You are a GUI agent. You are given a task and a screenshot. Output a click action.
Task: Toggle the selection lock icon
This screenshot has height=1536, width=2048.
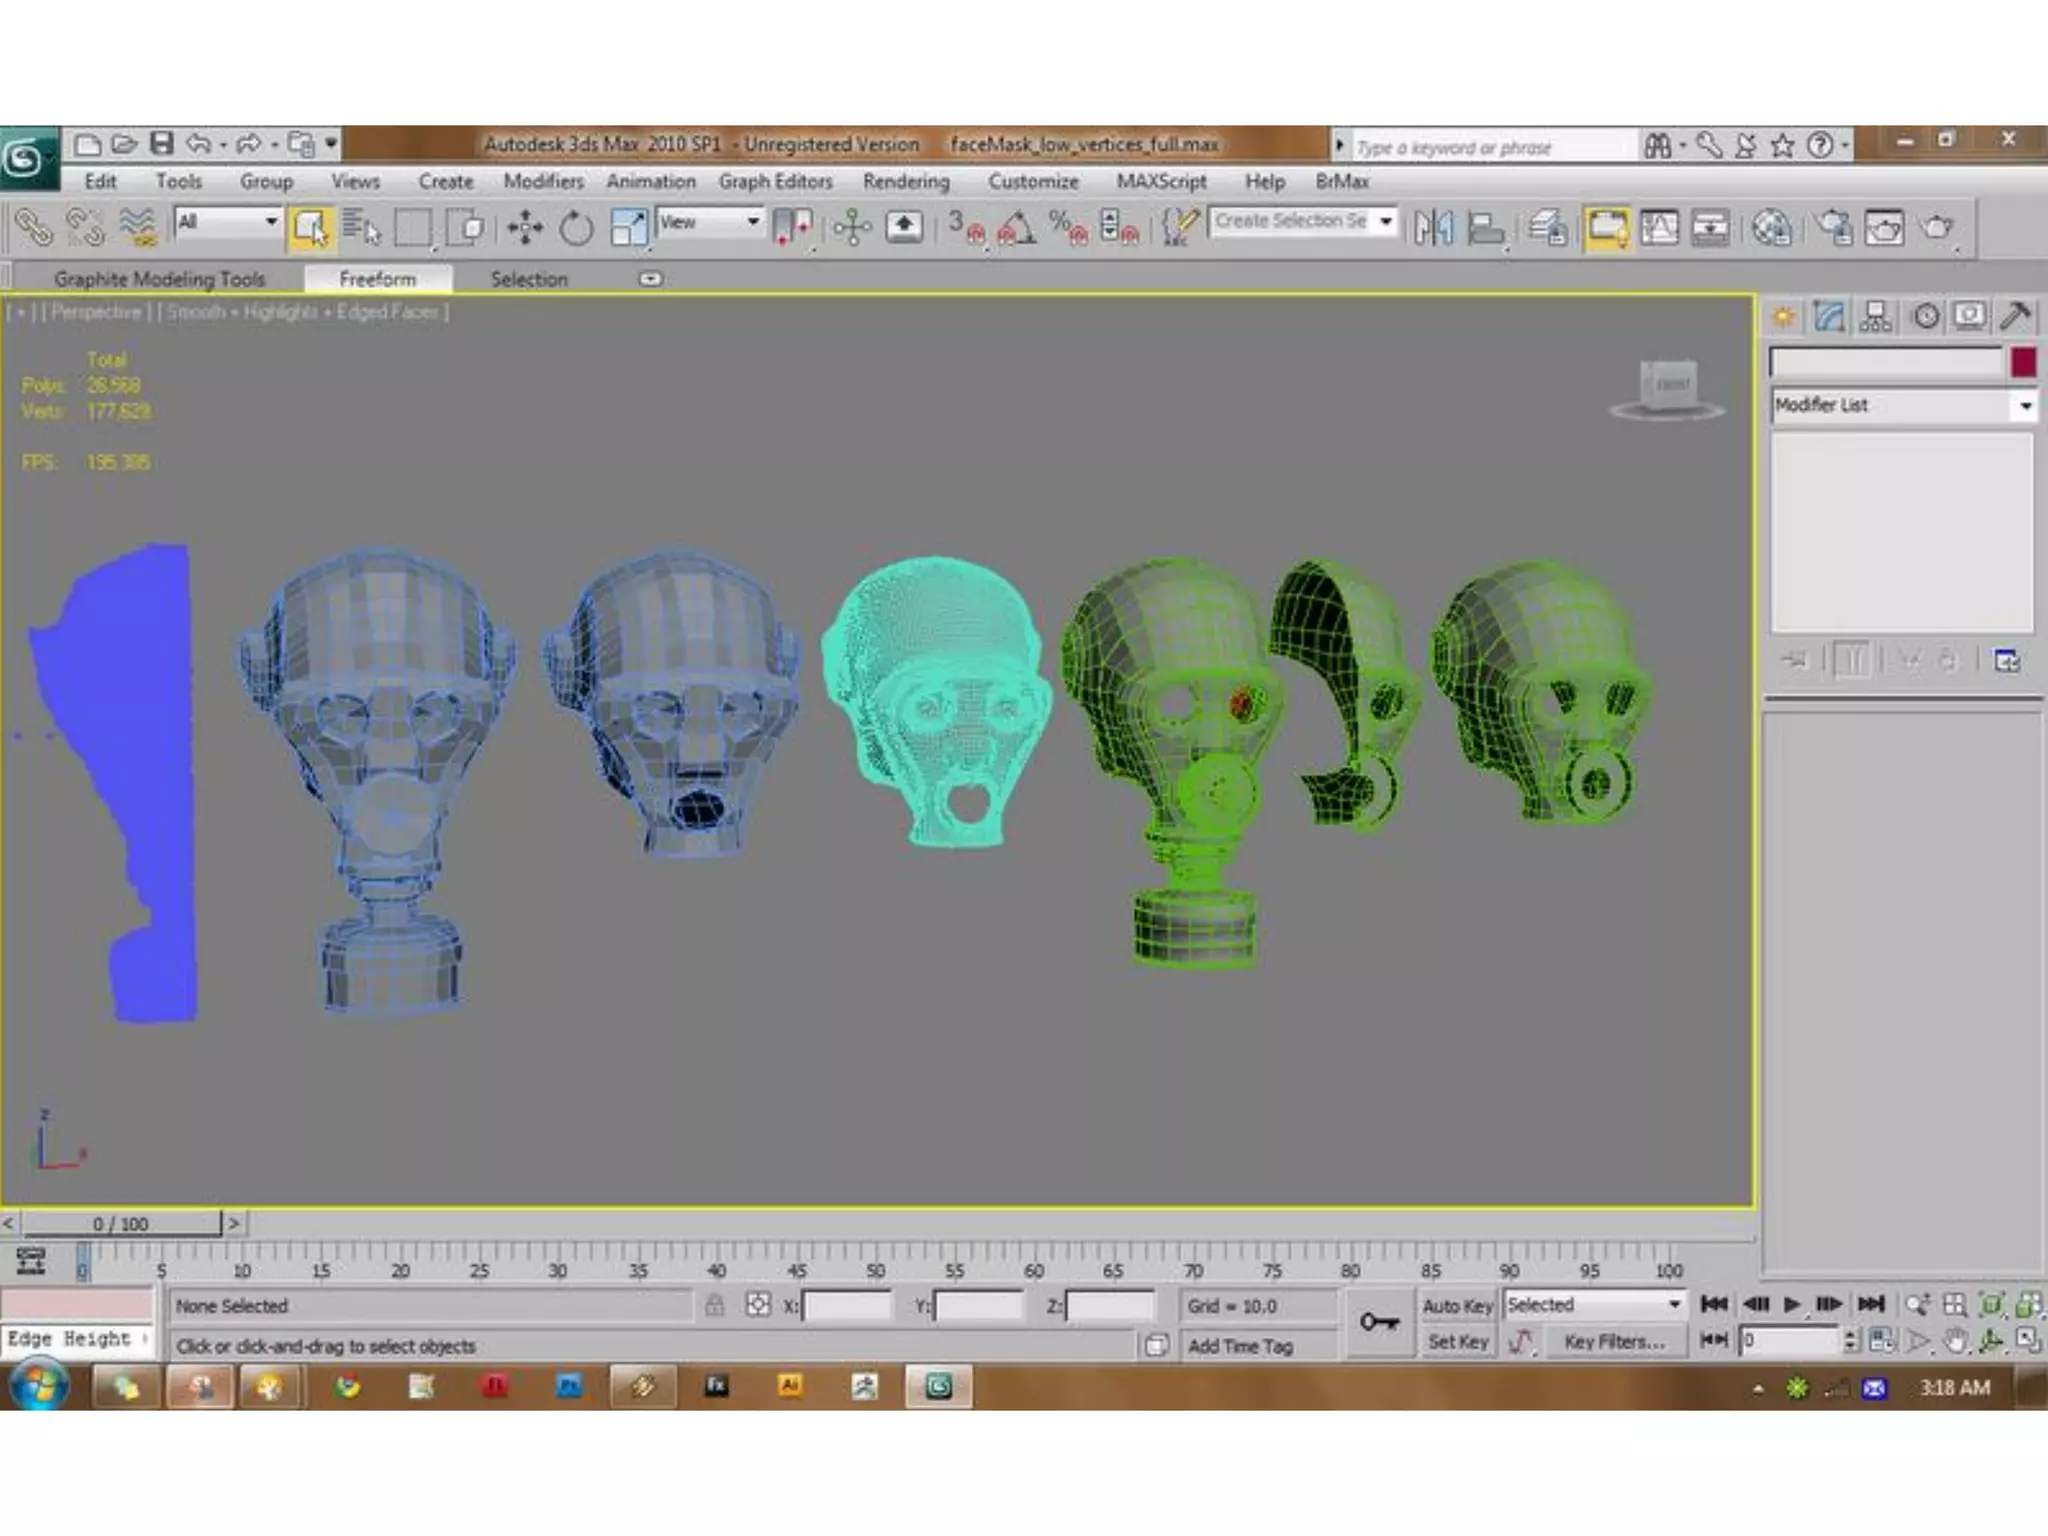point(714,1305)
